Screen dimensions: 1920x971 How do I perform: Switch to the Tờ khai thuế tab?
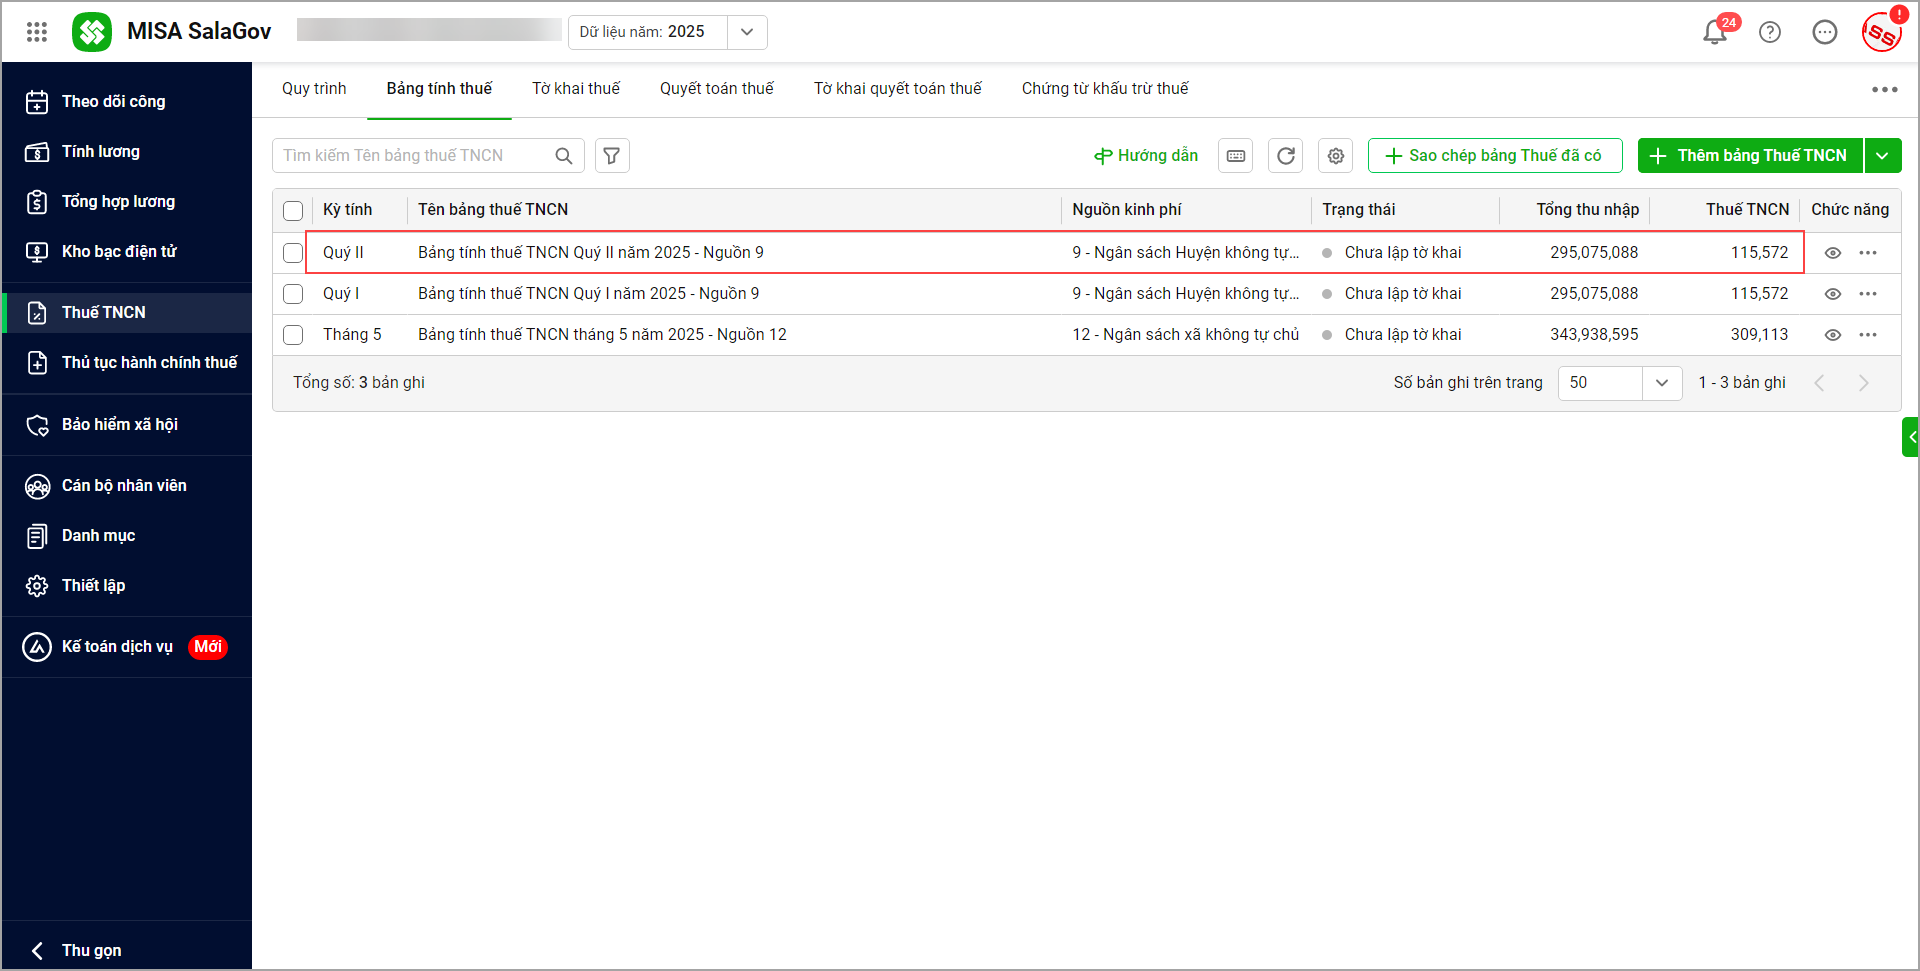[x=576, y=89]
